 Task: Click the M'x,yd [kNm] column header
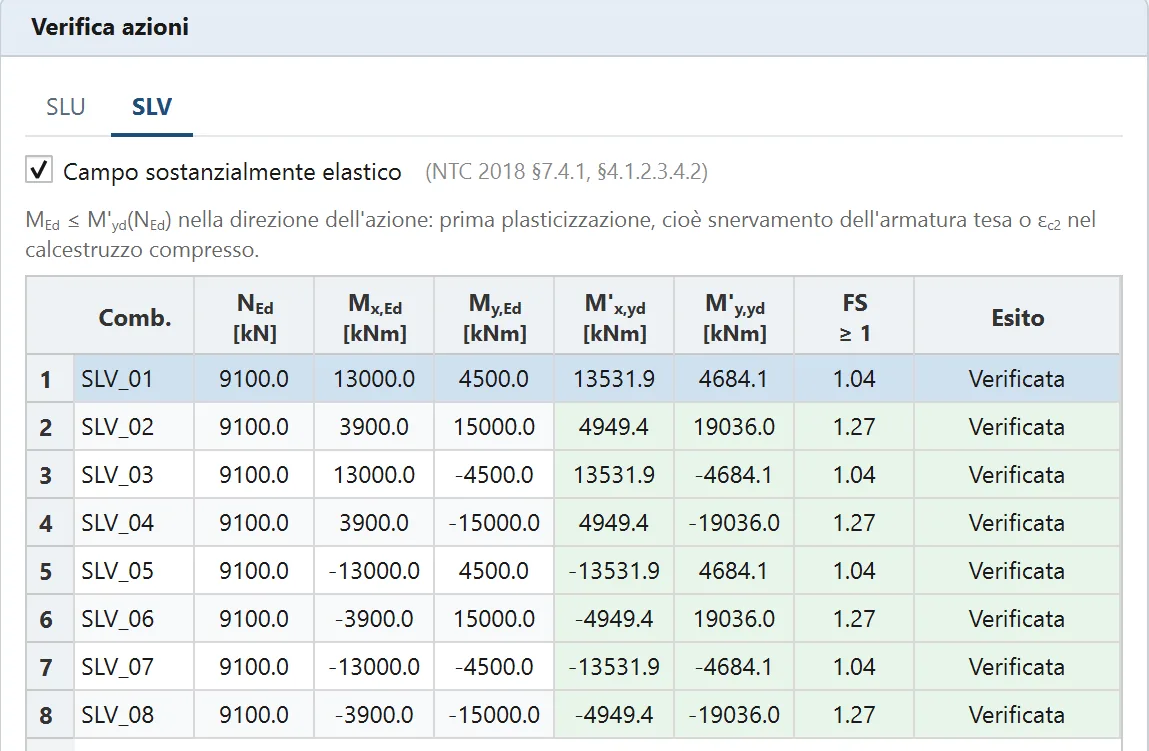[x=615, y=317]
